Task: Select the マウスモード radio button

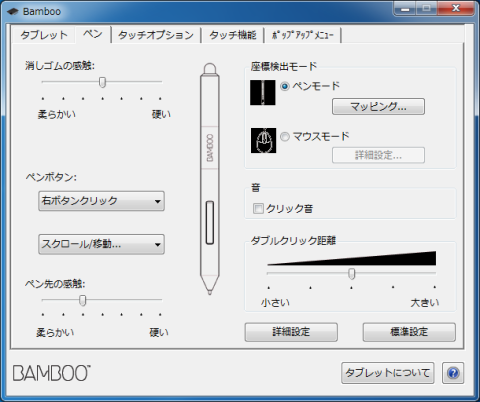Action: [x=285, y=137]
